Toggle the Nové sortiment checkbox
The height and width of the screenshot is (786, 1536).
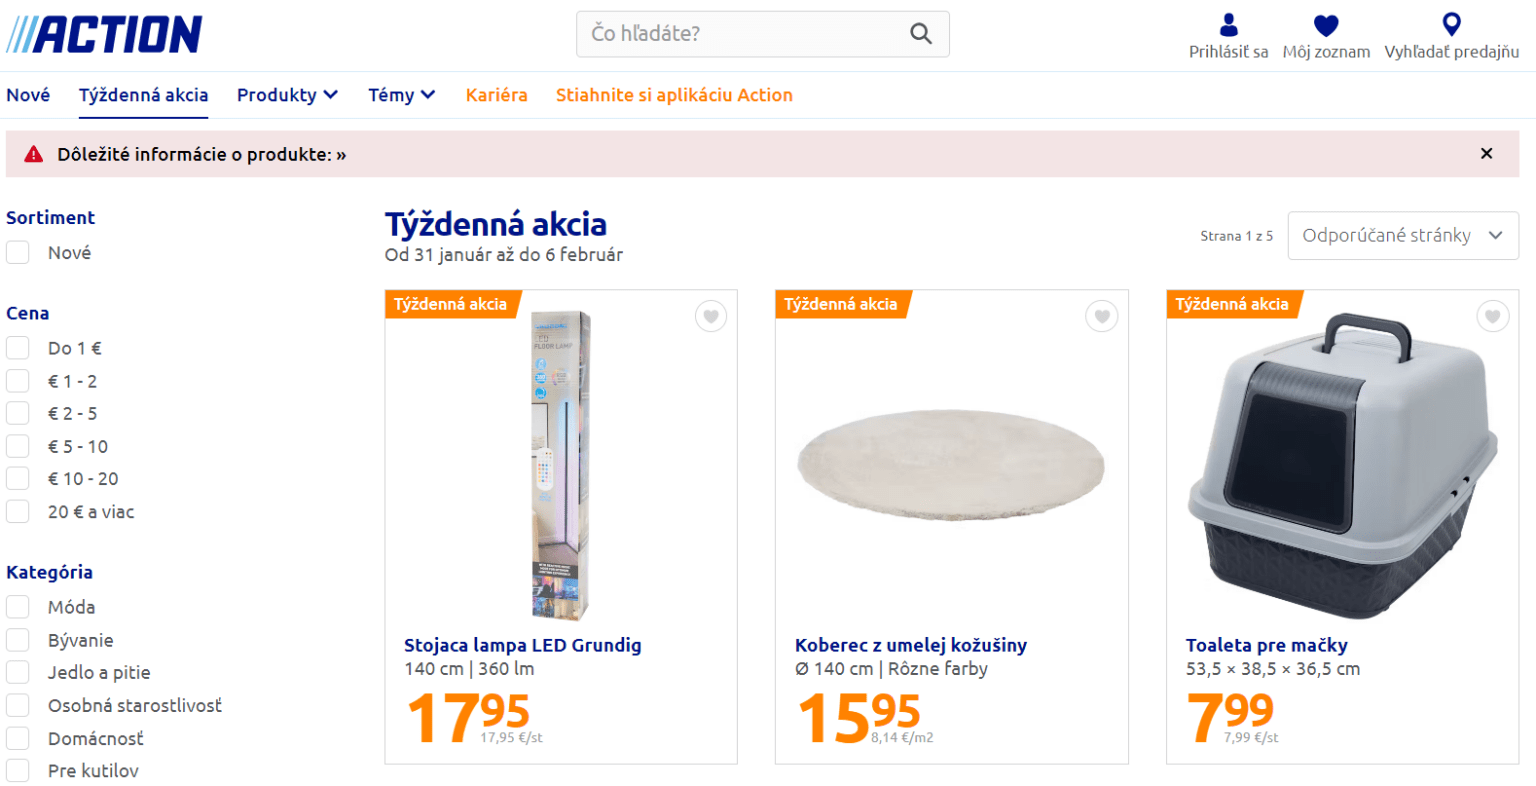[x=17, y=252]
